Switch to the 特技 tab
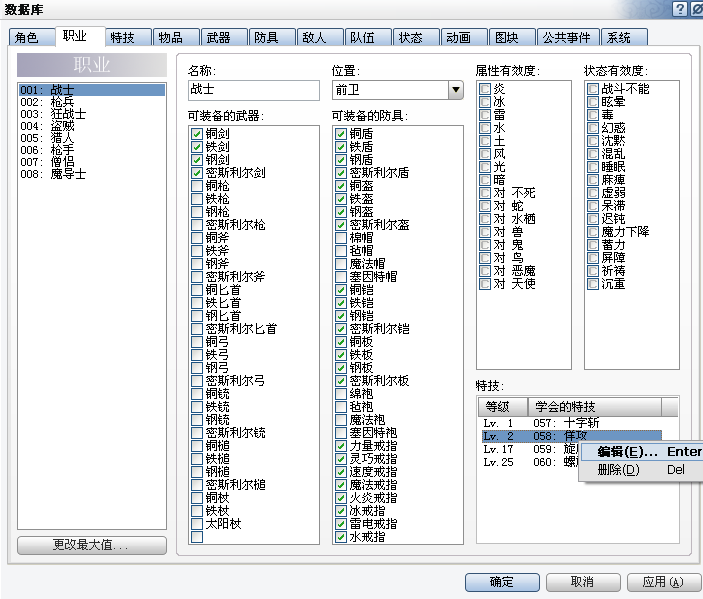 coord(128,37)
